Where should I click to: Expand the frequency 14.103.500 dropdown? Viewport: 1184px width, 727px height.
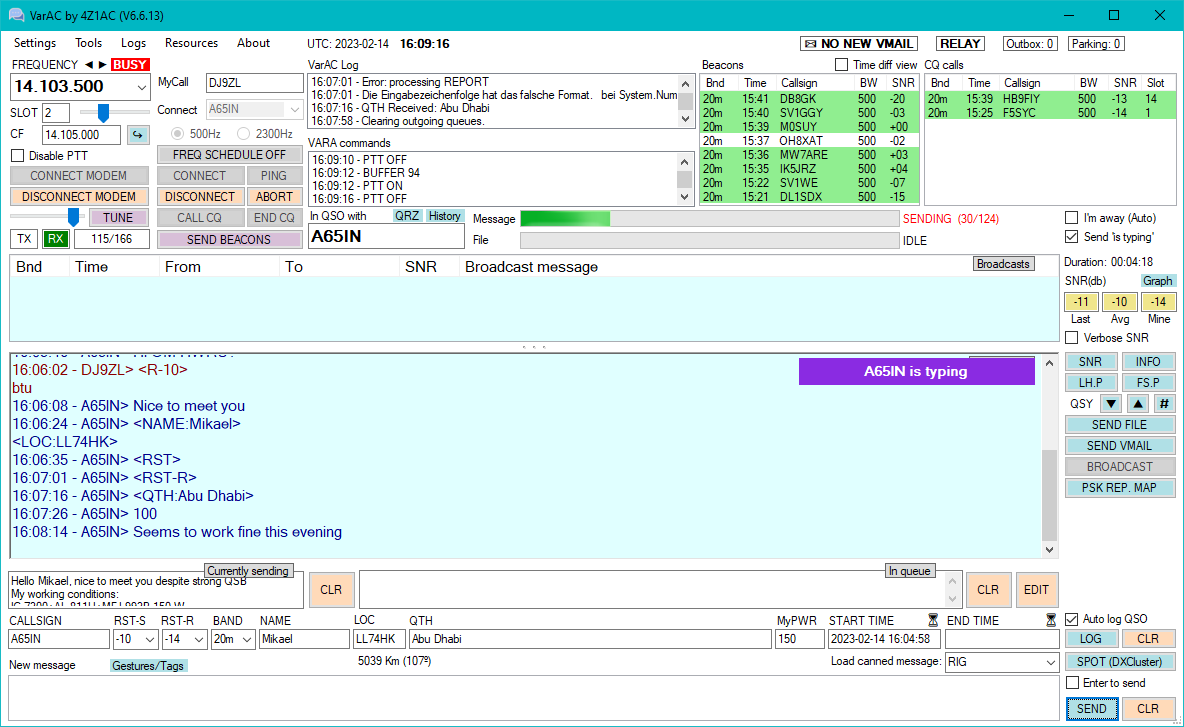click(140, 87)
